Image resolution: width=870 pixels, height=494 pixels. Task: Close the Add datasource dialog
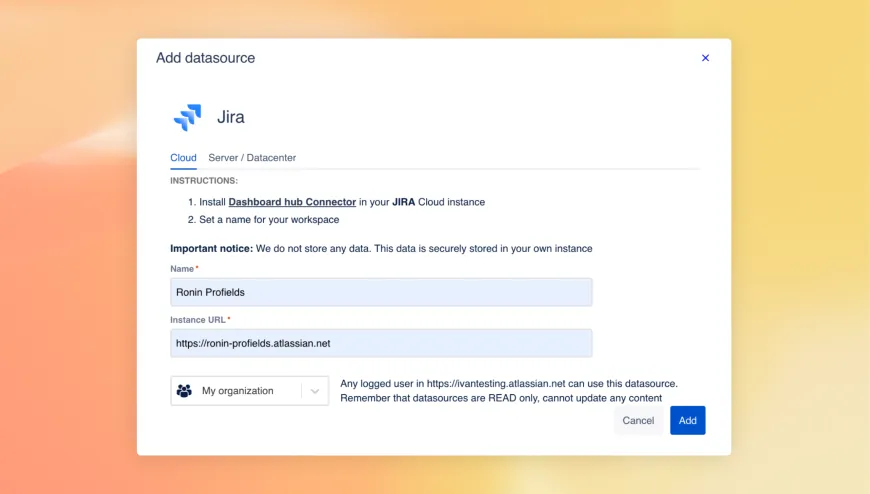pyautogui.click(x=705, y=58)
